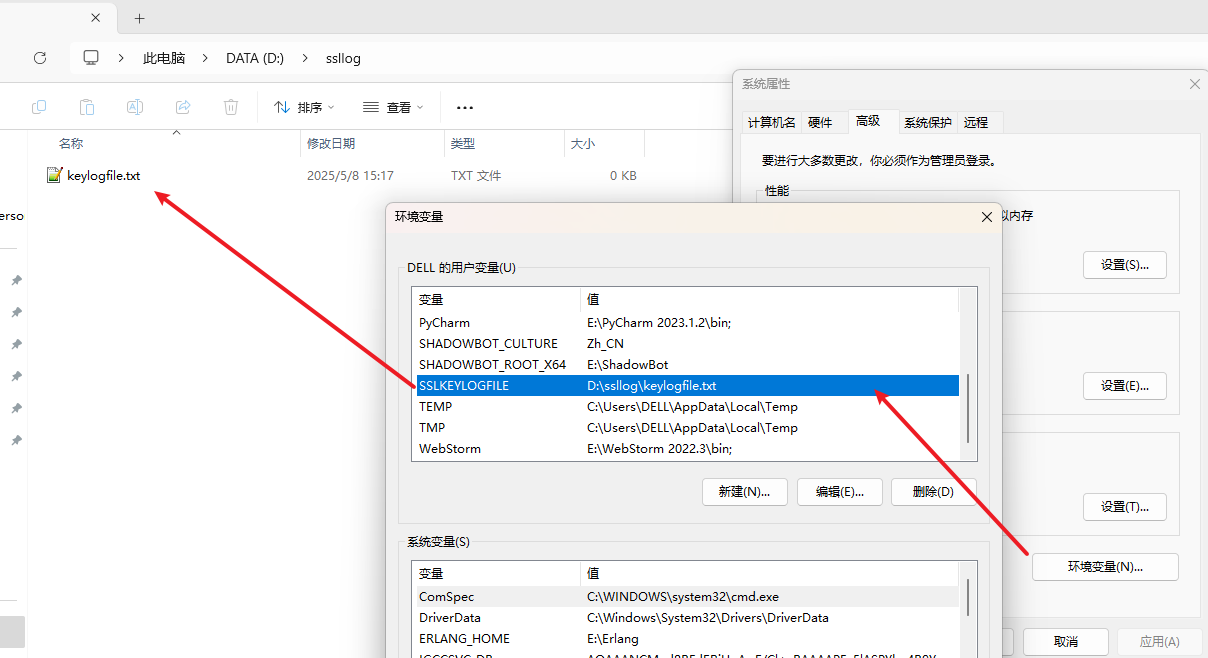
Task: Click the 环境变量(N)... button
Action: click(x=1105, y=566)
